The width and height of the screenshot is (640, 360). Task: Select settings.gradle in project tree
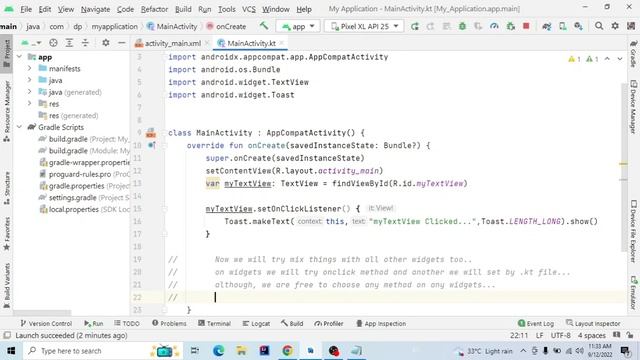click(84, 198)
